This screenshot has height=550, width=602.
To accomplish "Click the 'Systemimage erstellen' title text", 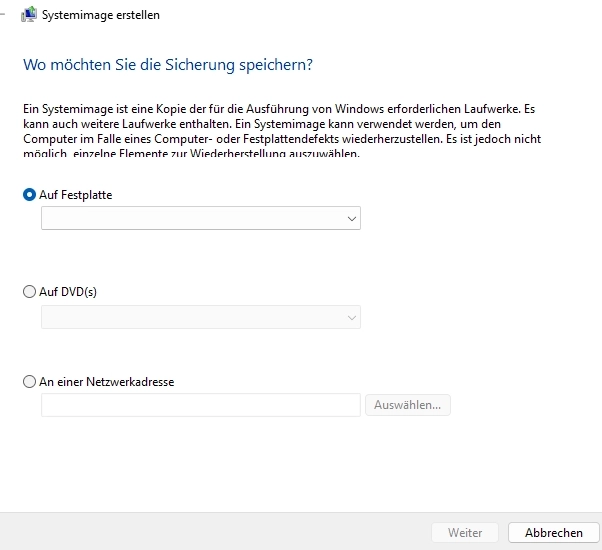I will coord(101,15).
